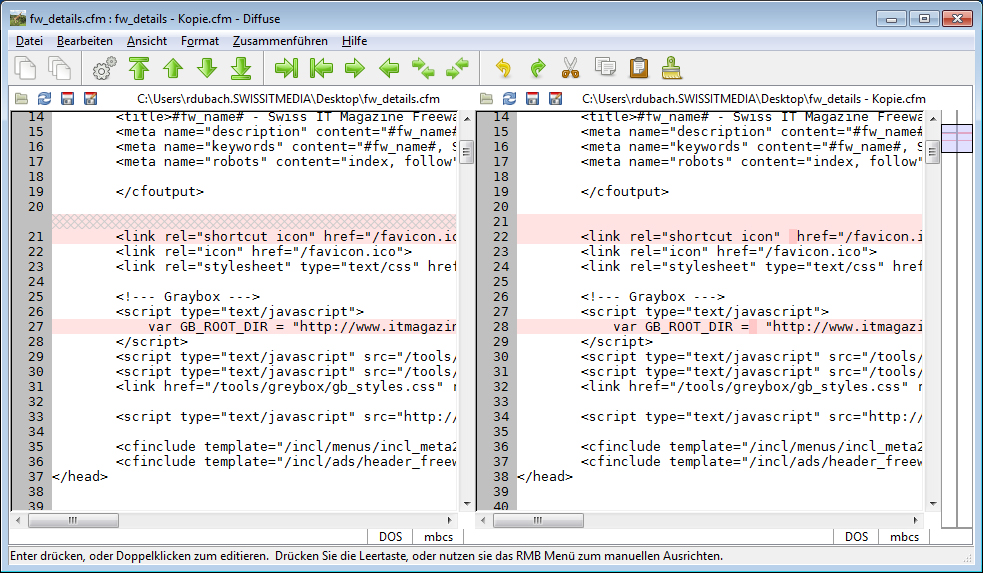Image resolution: width=983 pixels, height=573 pixels.
Task: Copy selection to the right pane
Action: [286, 68]
